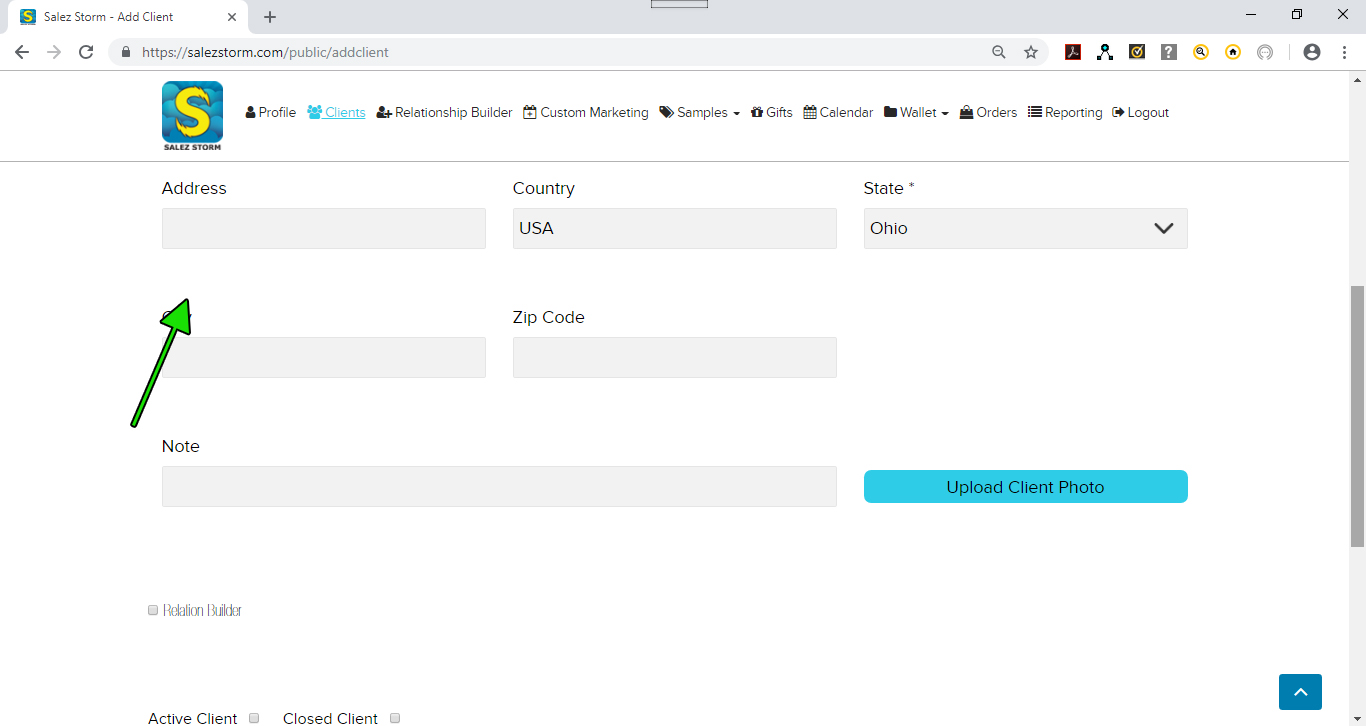The width and height of the screenshot is (1366, 726).
Task: Click the scroll-to-top arrow button
Action: 1300,692
